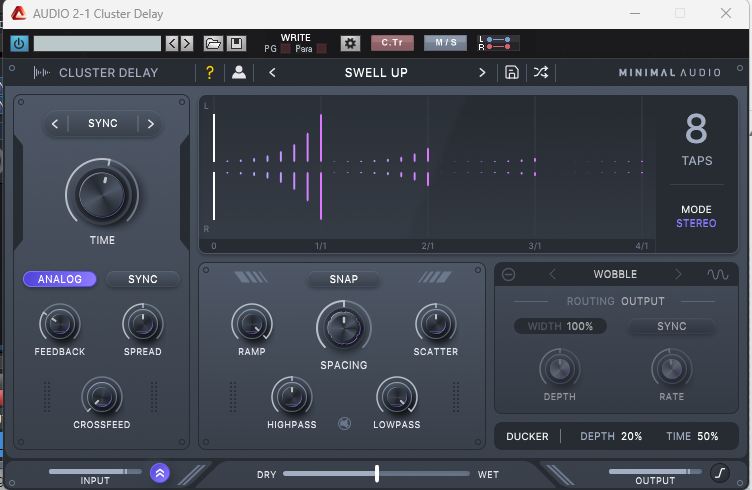Screen dimensions: 752x490
Task: Toggle the M/S mode button
Action: pos(446,43)
